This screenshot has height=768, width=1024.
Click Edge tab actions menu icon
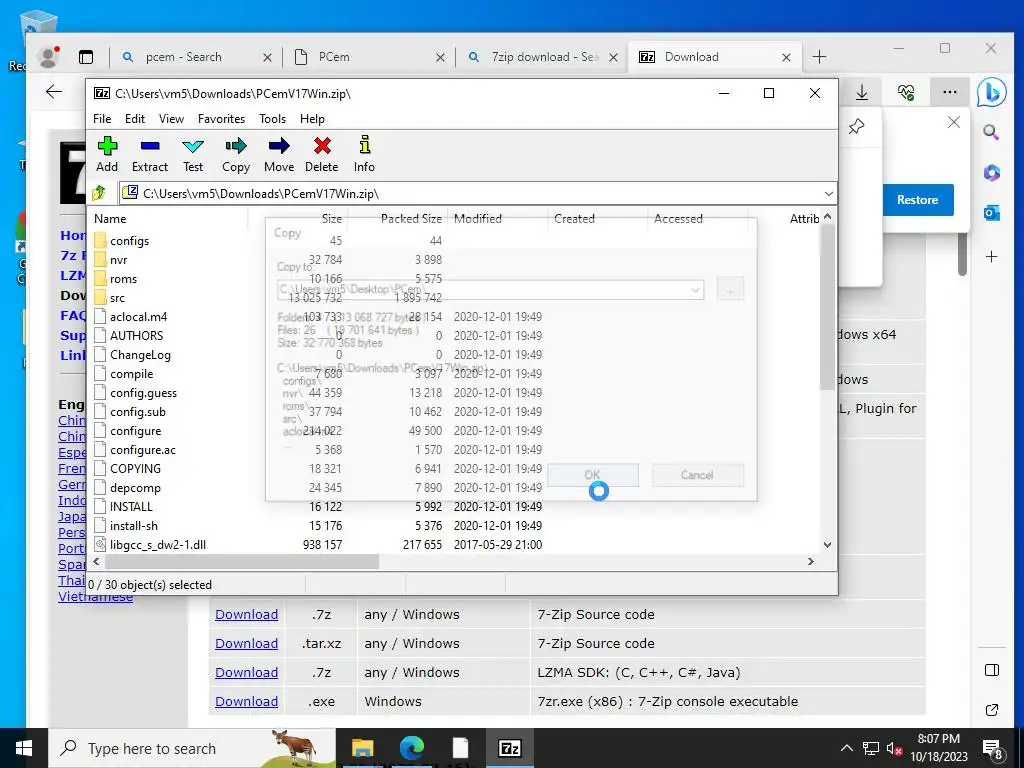(x=86, y=57)
